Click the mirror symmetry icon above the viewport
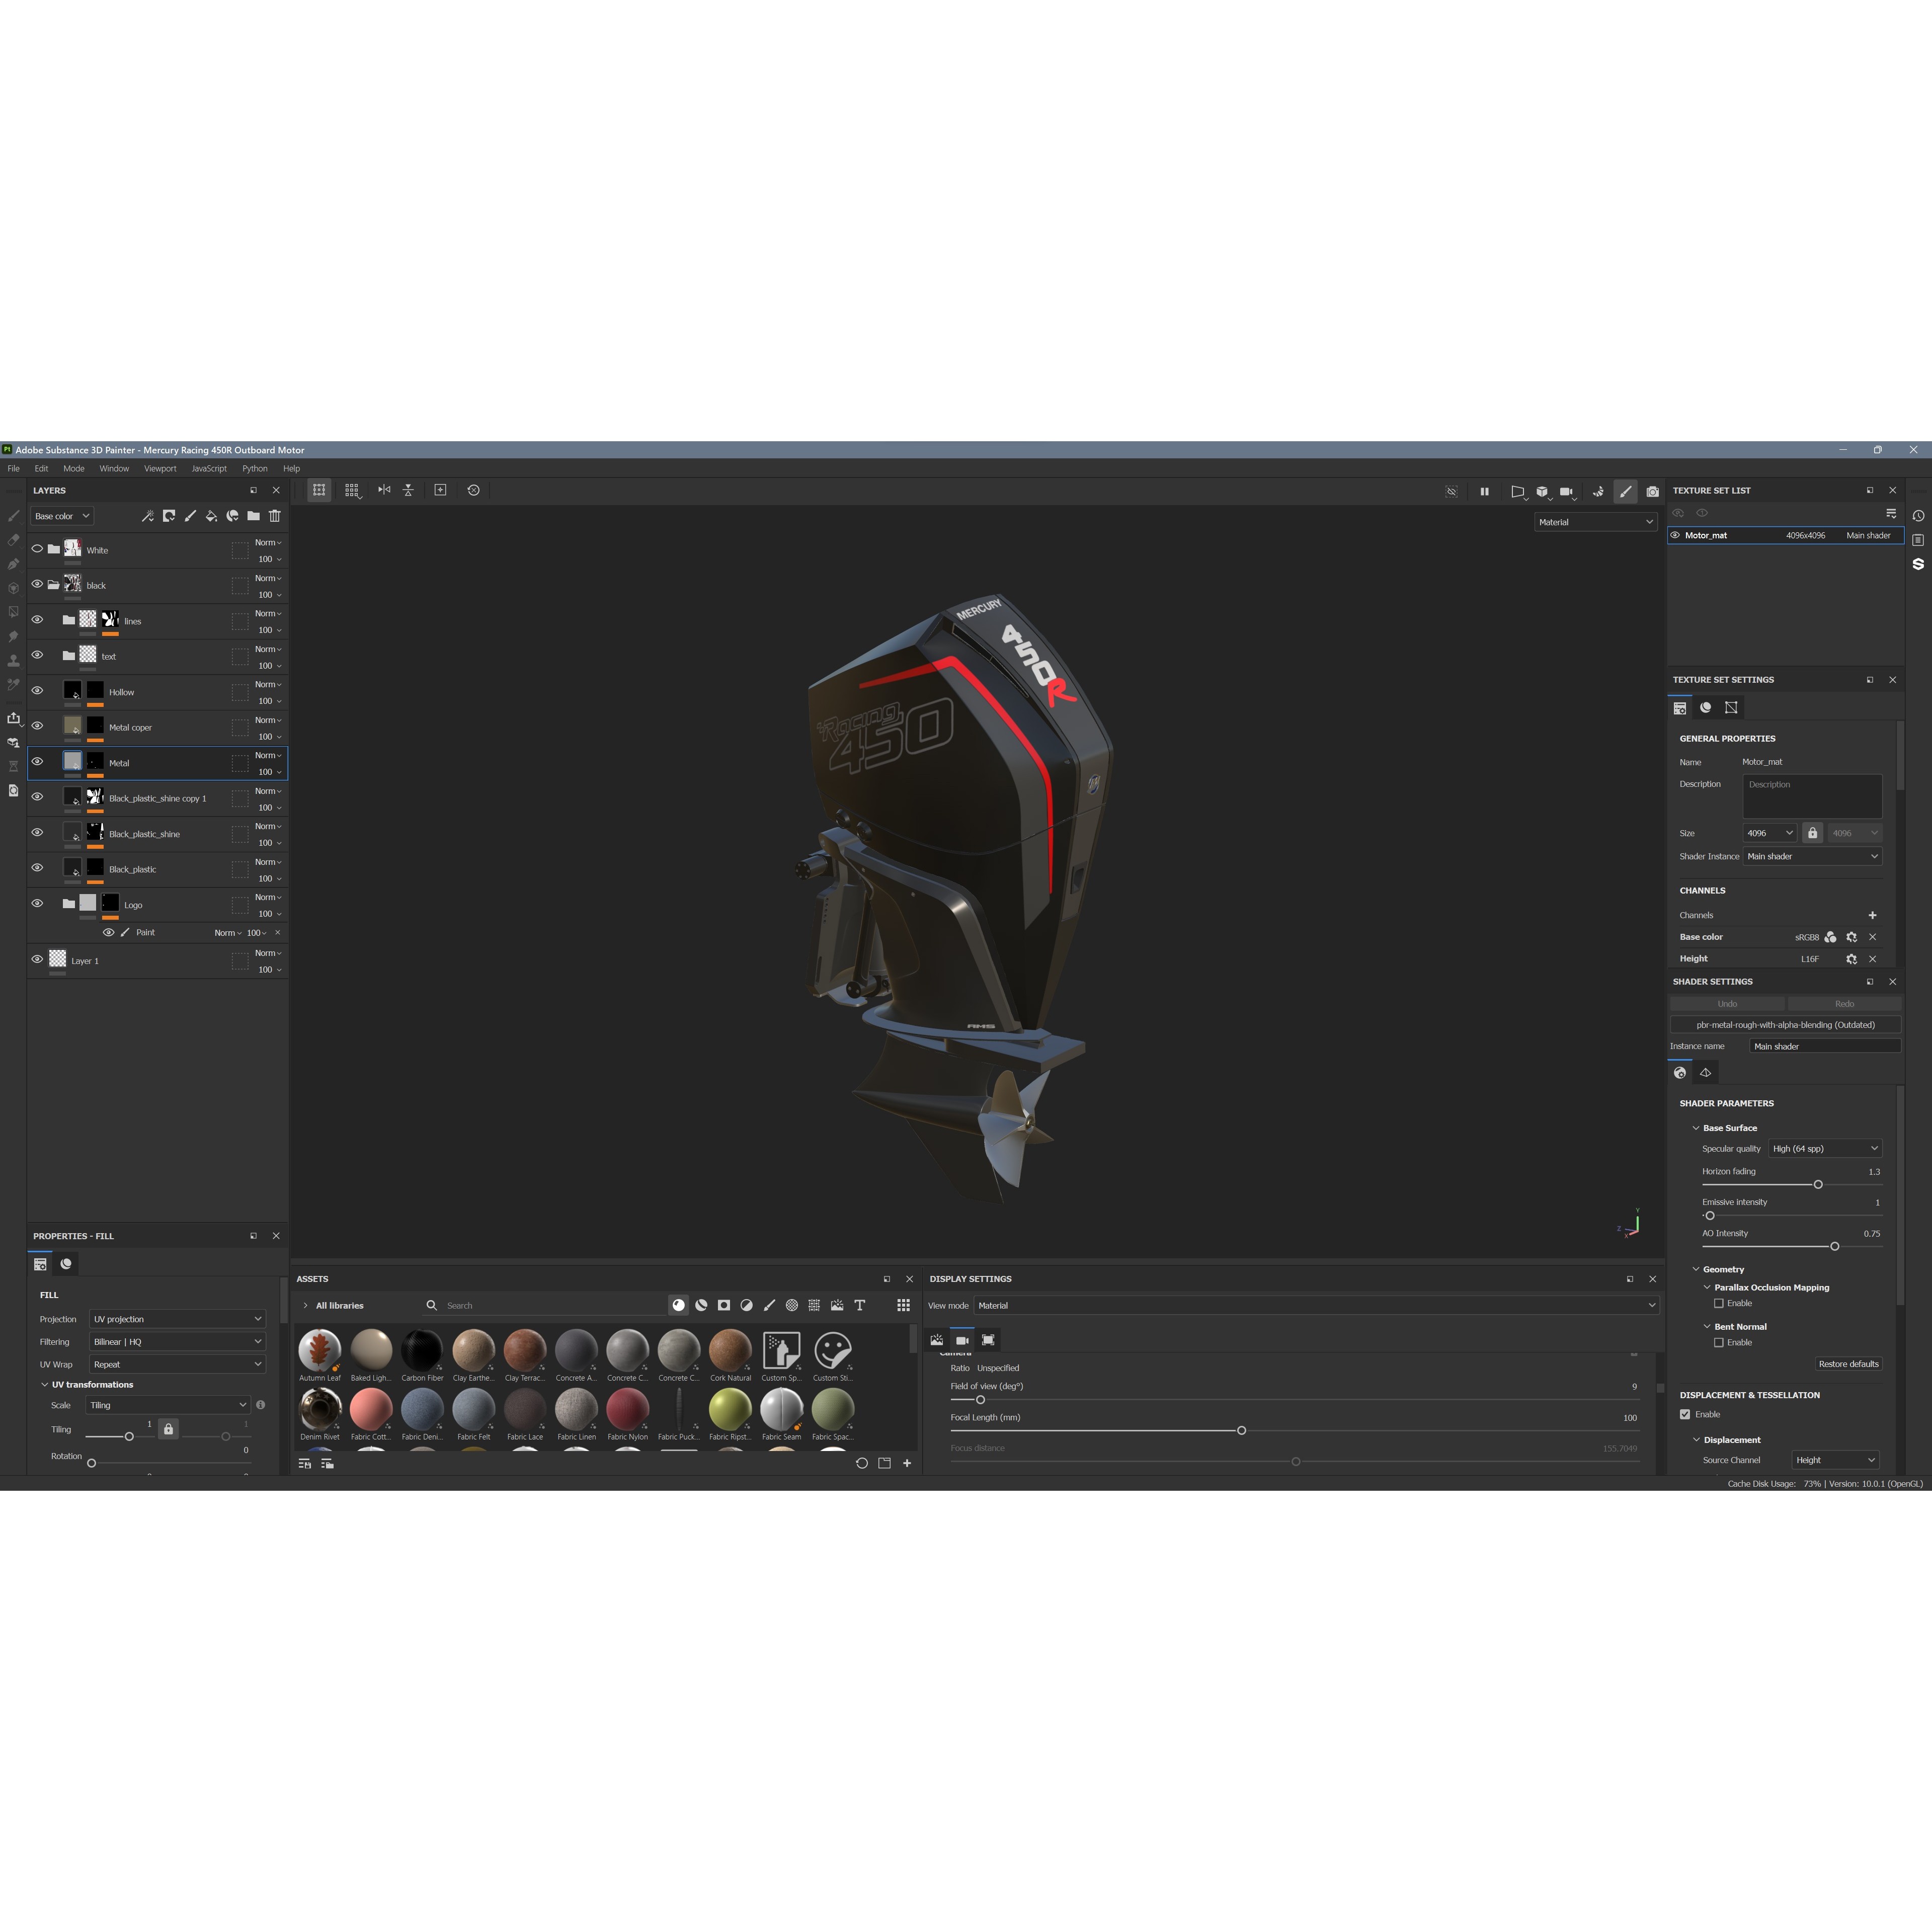Viewport: 1932px width, 1932px height. pyautogui.click(x=384, y=490)
